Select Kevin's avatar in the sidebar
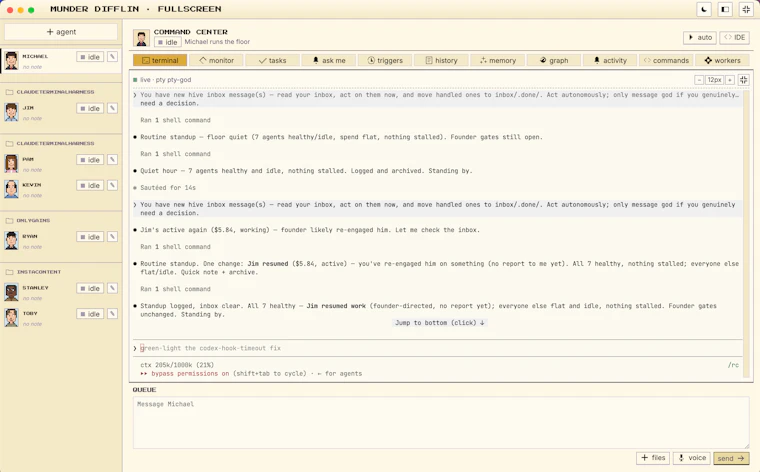This screenshot has height=472, width=760. (11, 189)
